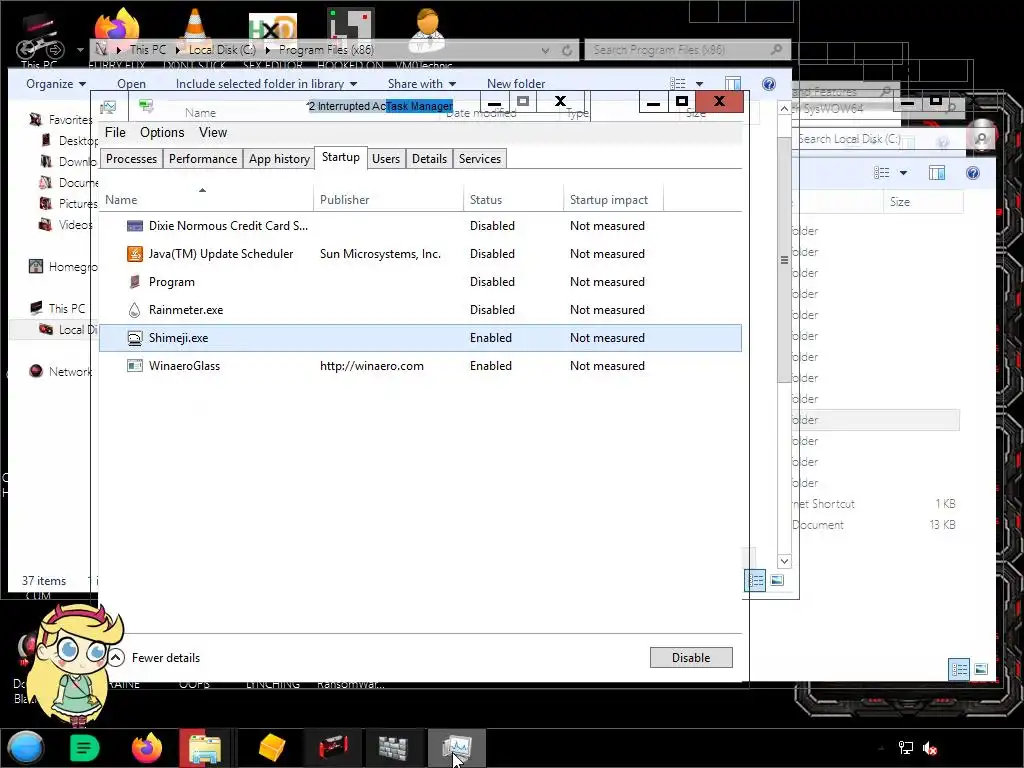Open the view options arrow in Local Disk window

[903, 173]
